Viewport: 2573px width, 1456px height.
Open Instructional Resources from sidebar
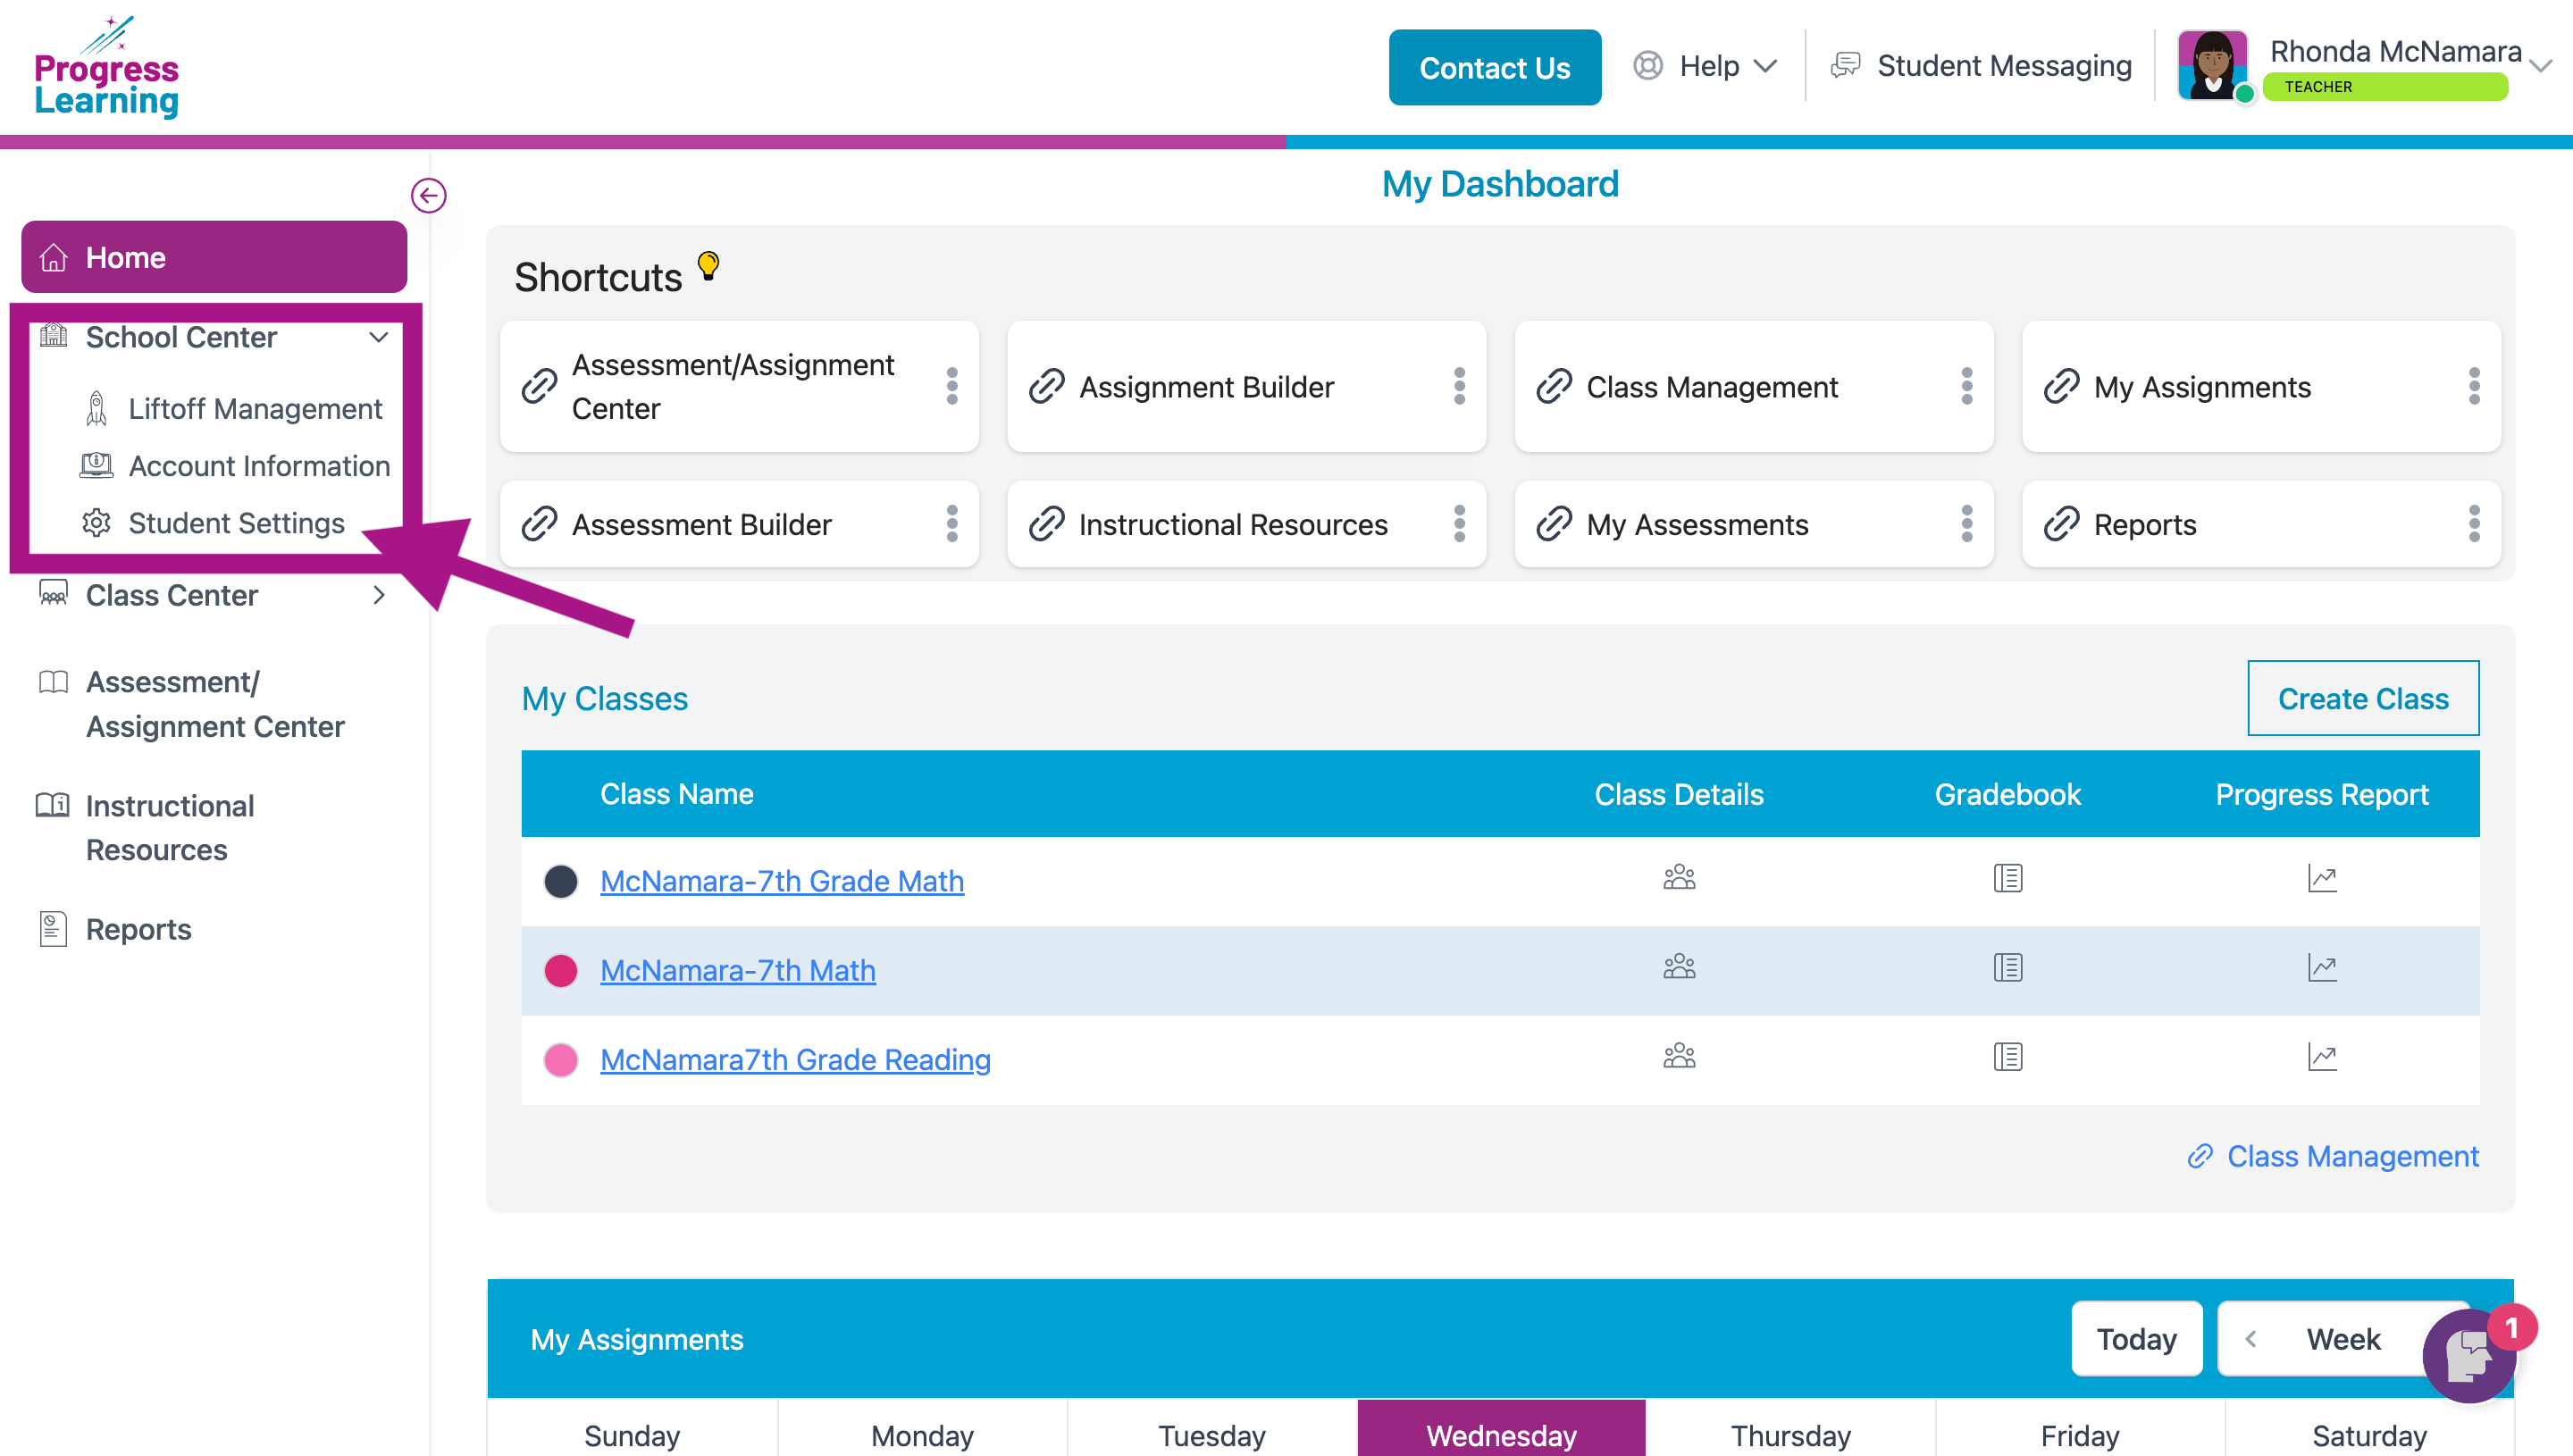146,828
